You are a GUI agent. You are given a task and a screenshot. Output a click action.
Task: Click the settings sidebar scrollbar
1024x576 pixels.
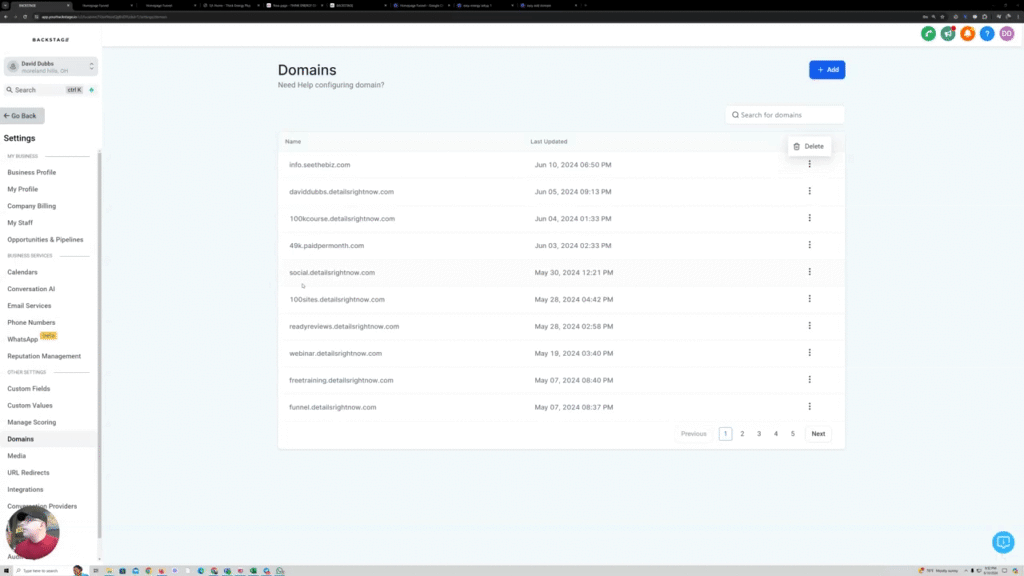click(x=99, y=344)
